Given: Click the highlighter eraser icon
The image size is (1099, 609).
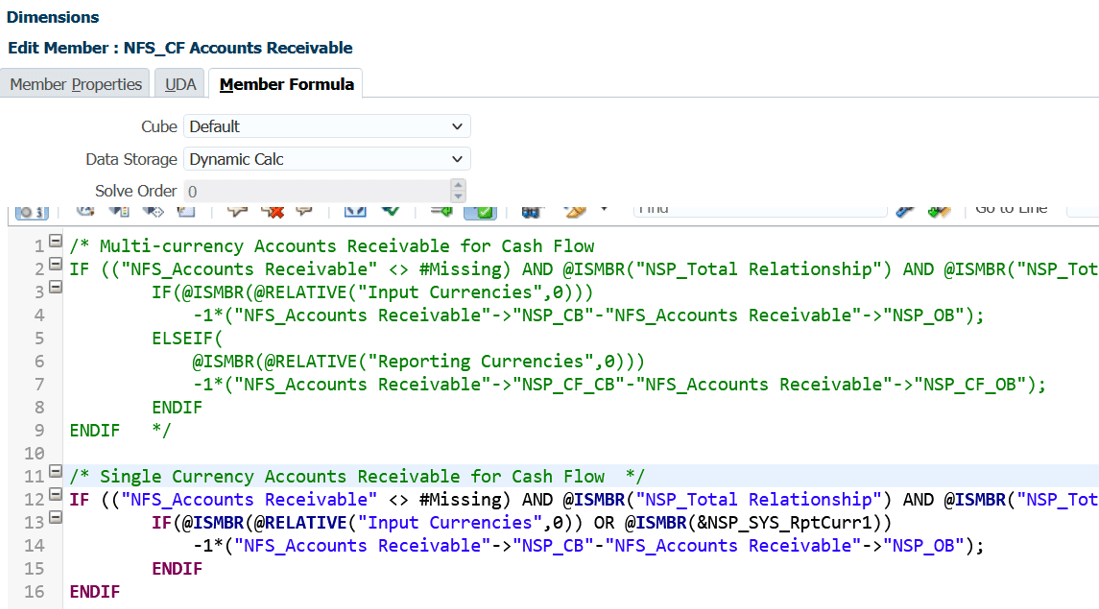Looking at the screenshot, I should click(x=575, y=210).
